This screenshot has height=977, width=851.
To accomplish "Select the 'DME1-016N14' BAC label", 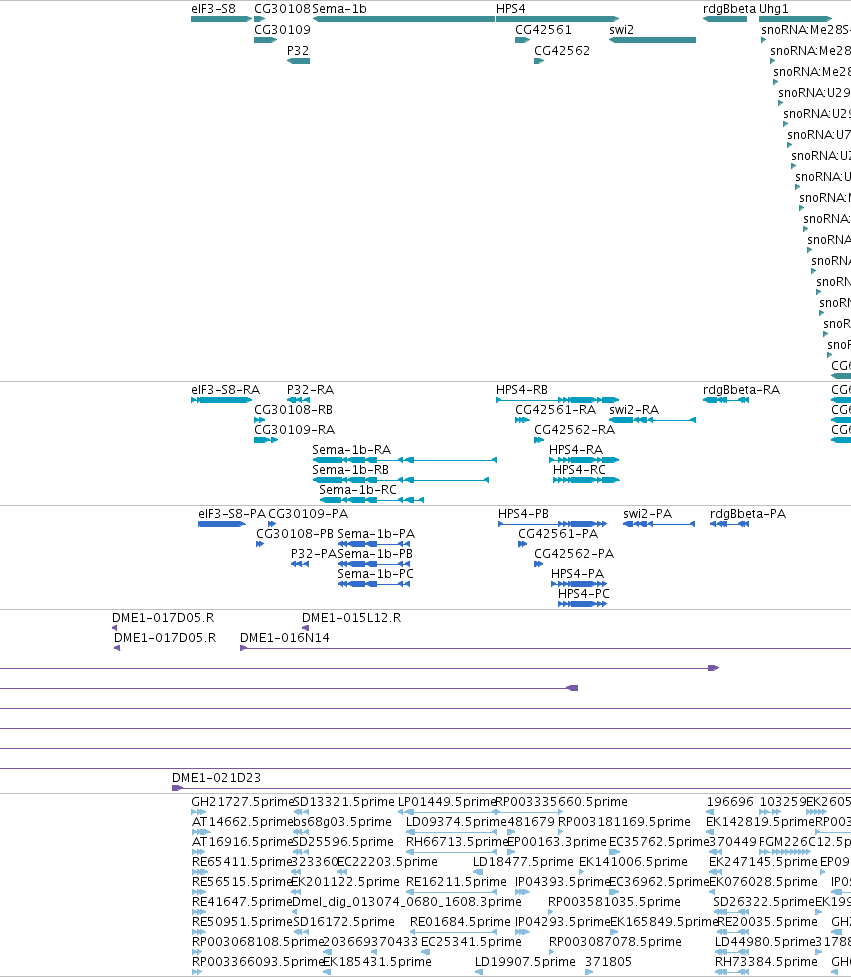I will (285, 637).
